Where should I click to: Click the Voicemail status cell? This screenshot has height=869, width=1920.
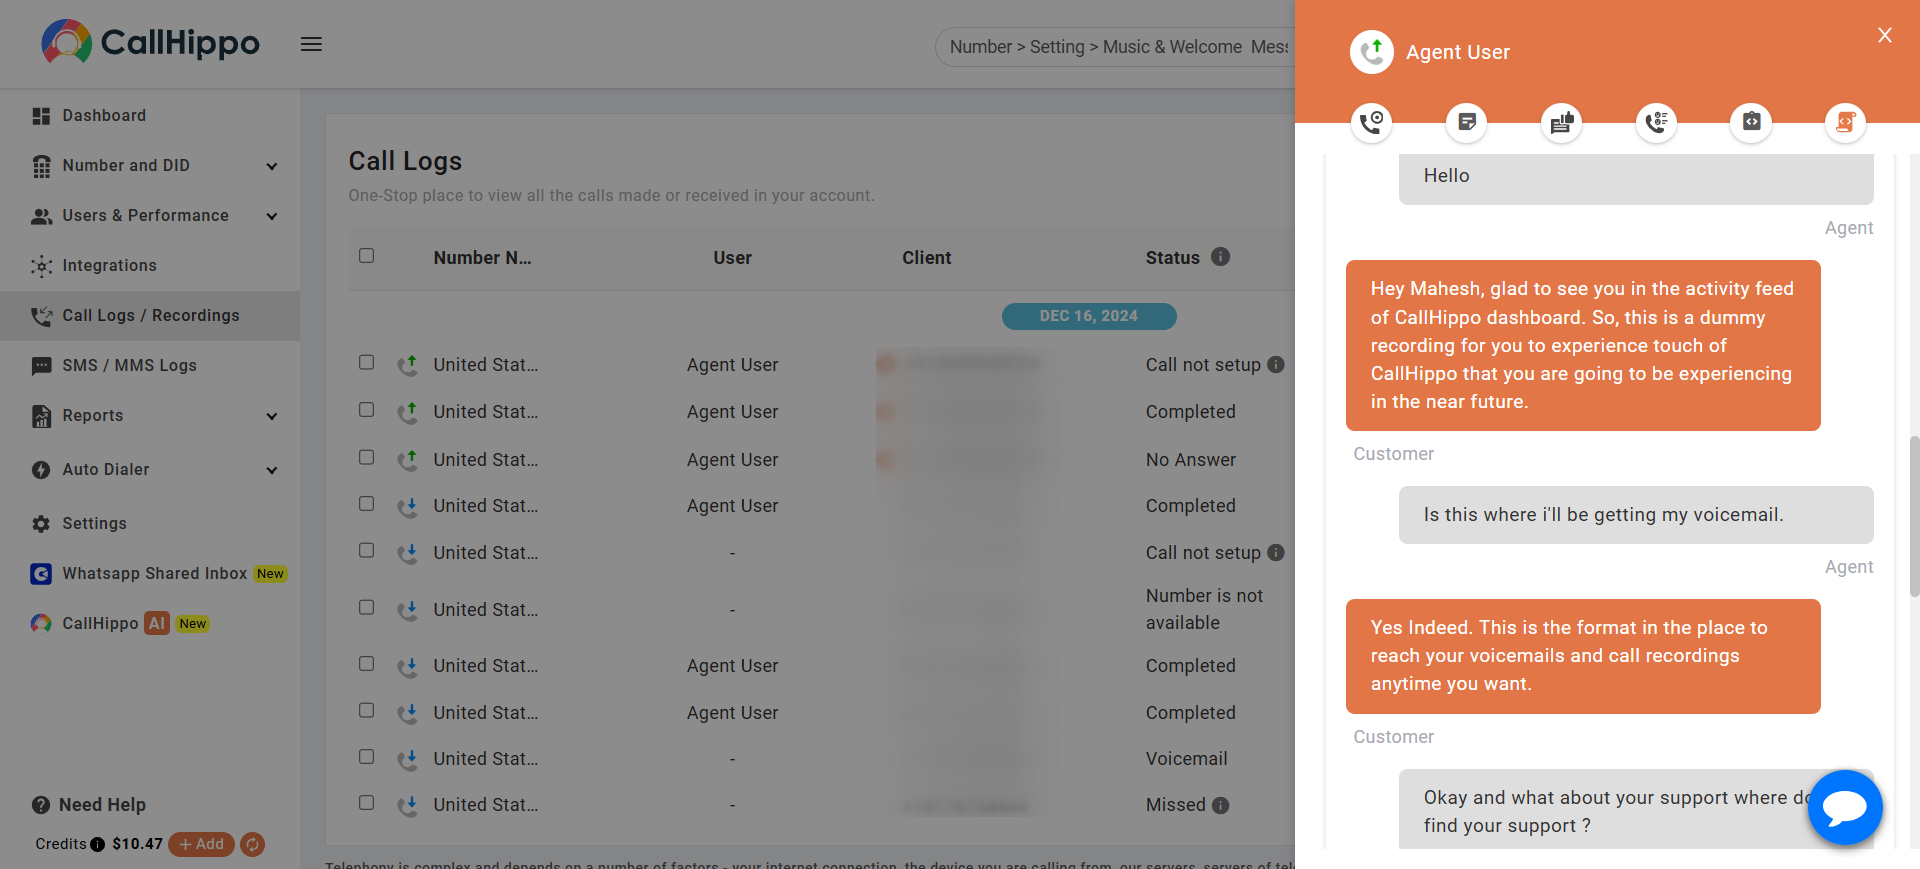tap(1186, 759)
